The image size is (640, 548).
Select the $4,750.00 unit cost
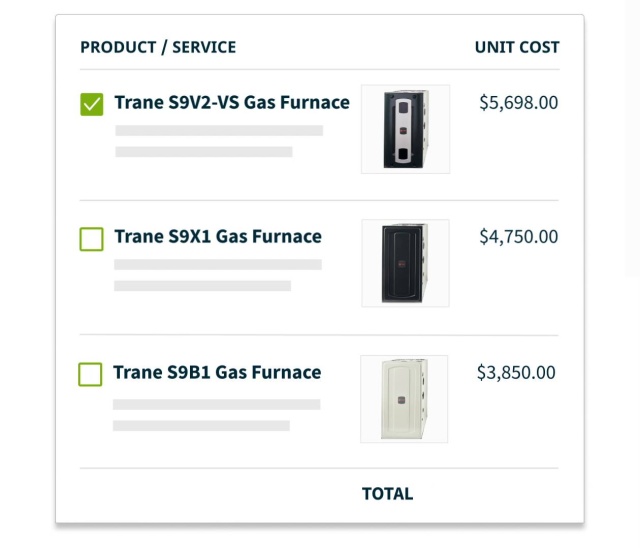[518, 237]
